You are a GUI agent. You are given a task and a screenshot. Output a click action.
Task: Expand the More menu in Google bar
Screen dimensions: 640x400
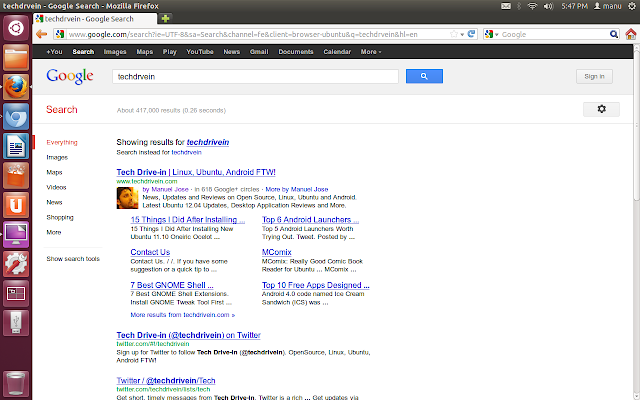point(371,52)
